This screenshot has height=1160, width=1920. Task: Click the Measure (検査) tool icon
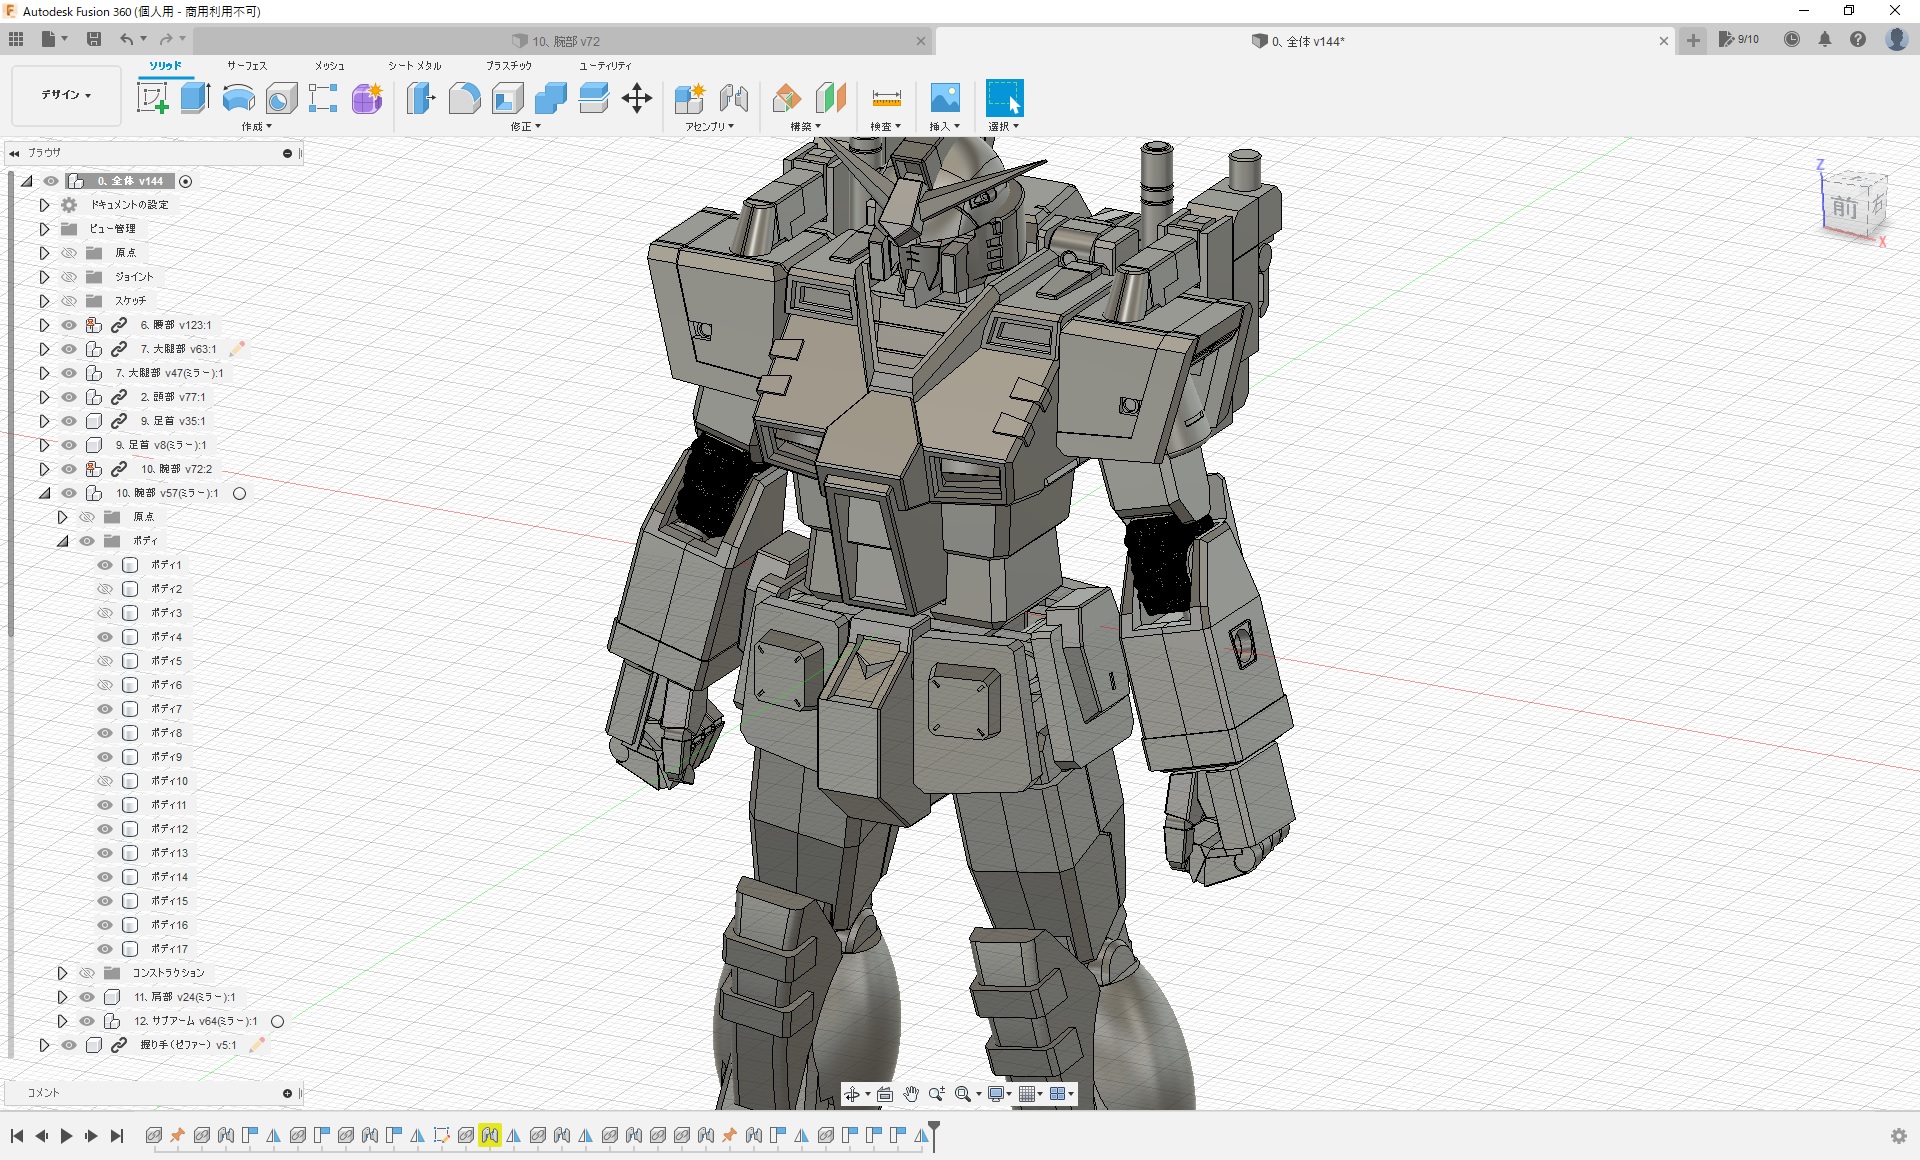click(x=886, y=98)
